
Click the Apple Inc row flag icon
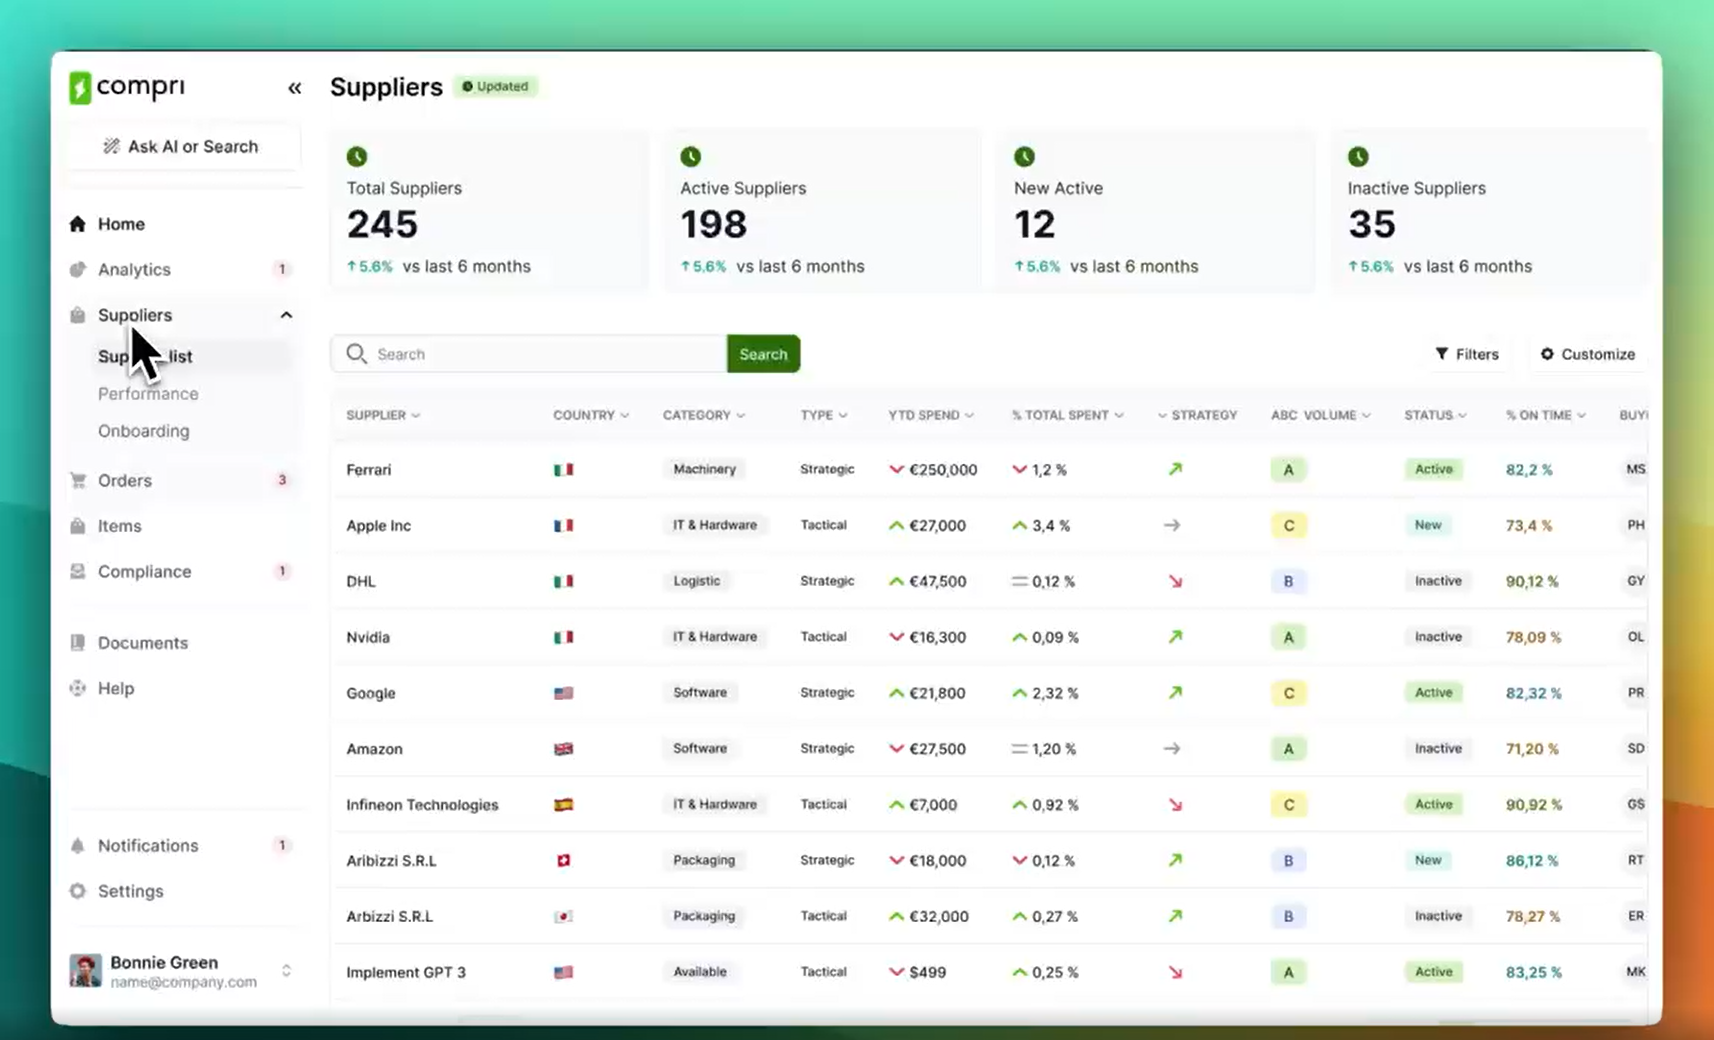(x=564, y=525)
